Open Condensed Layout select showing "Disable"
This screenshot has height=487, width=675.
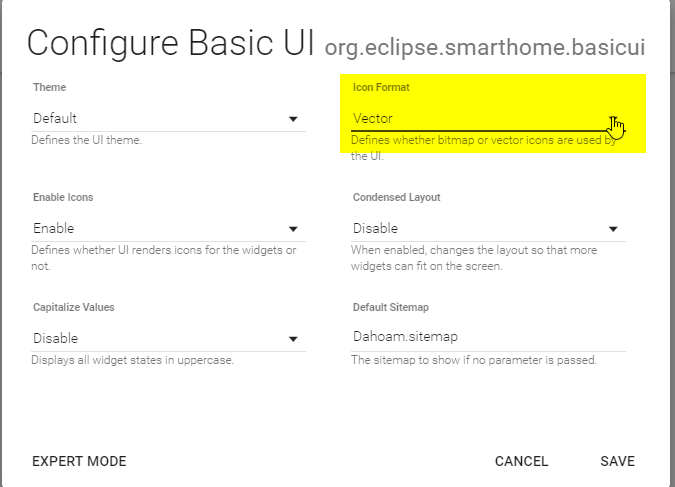pyautogui.click(x=480, y=229)
